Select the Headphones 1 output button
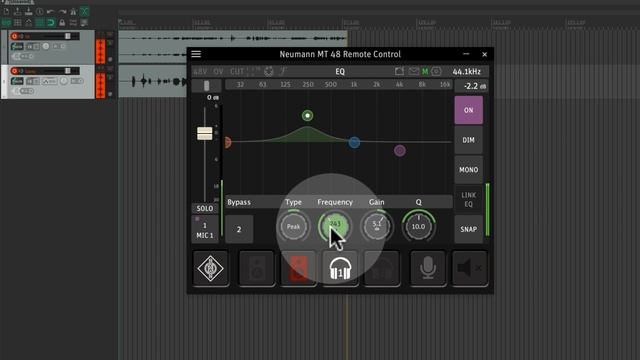 tap(340, 268)
